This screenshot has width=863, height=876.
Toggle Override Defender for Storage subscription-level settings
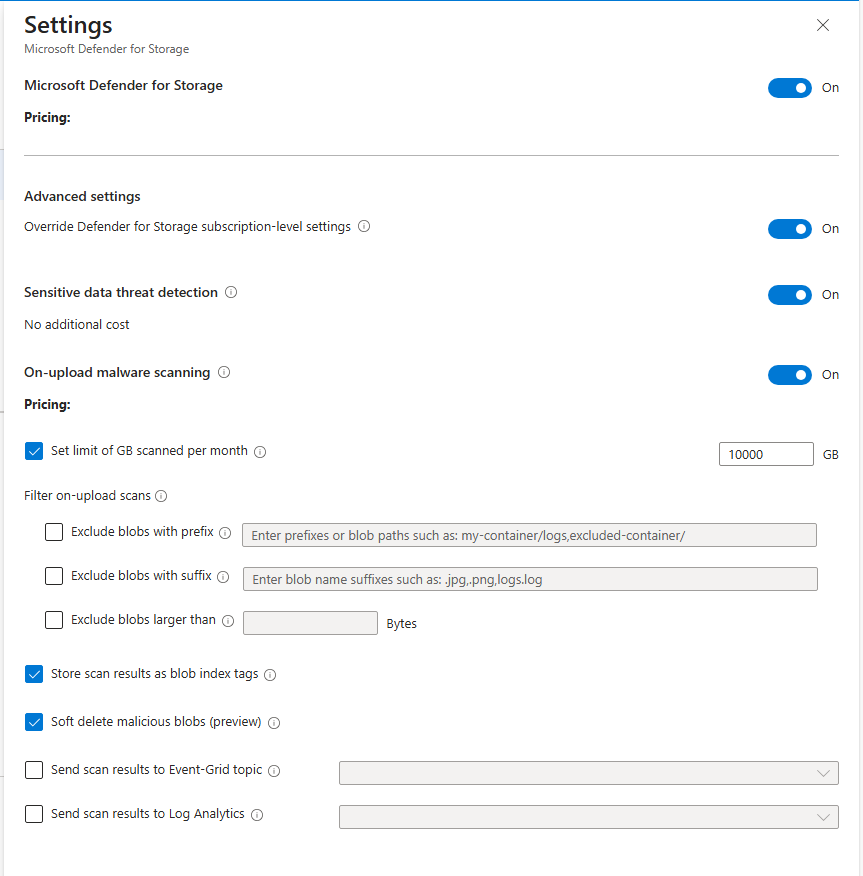pos(789,229)
